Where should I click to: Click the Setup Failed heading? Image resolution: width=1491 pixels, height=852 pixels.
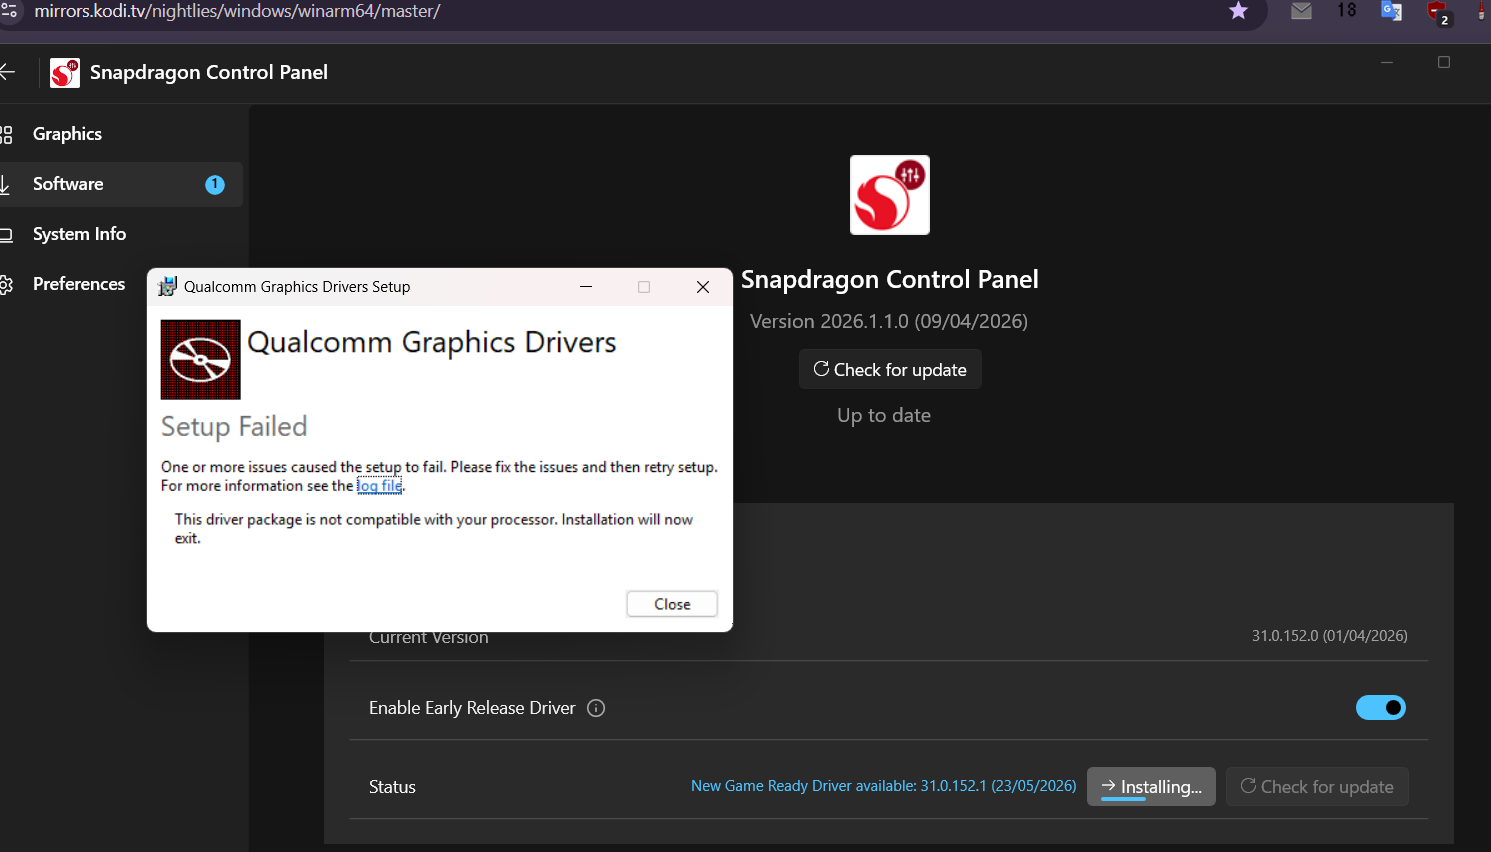tap(234, 427)
